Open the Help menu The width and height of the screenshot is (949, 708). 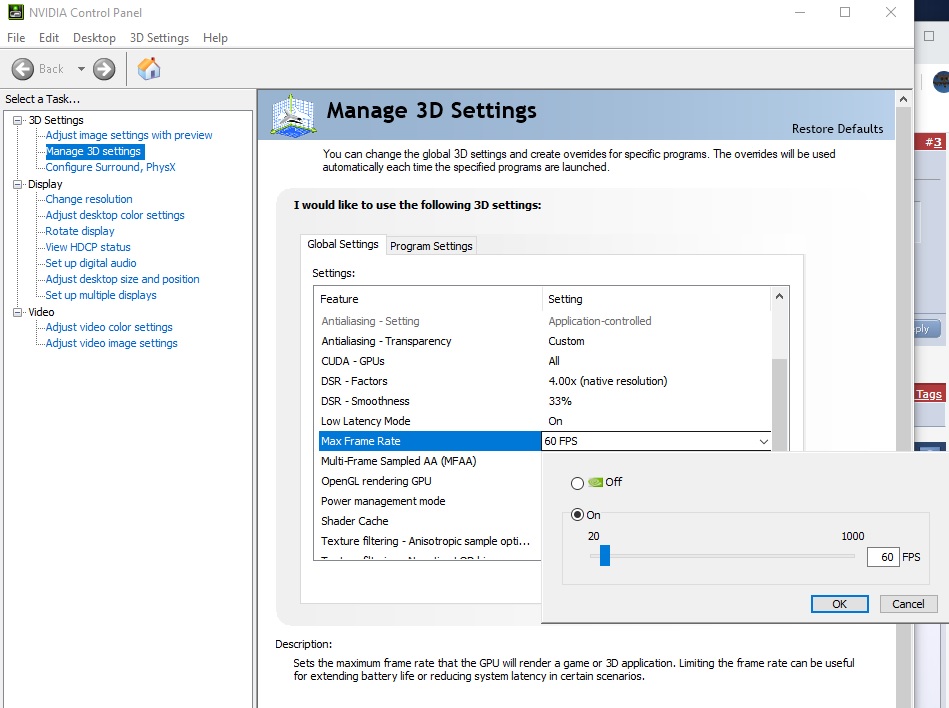(x=215, y=38)
